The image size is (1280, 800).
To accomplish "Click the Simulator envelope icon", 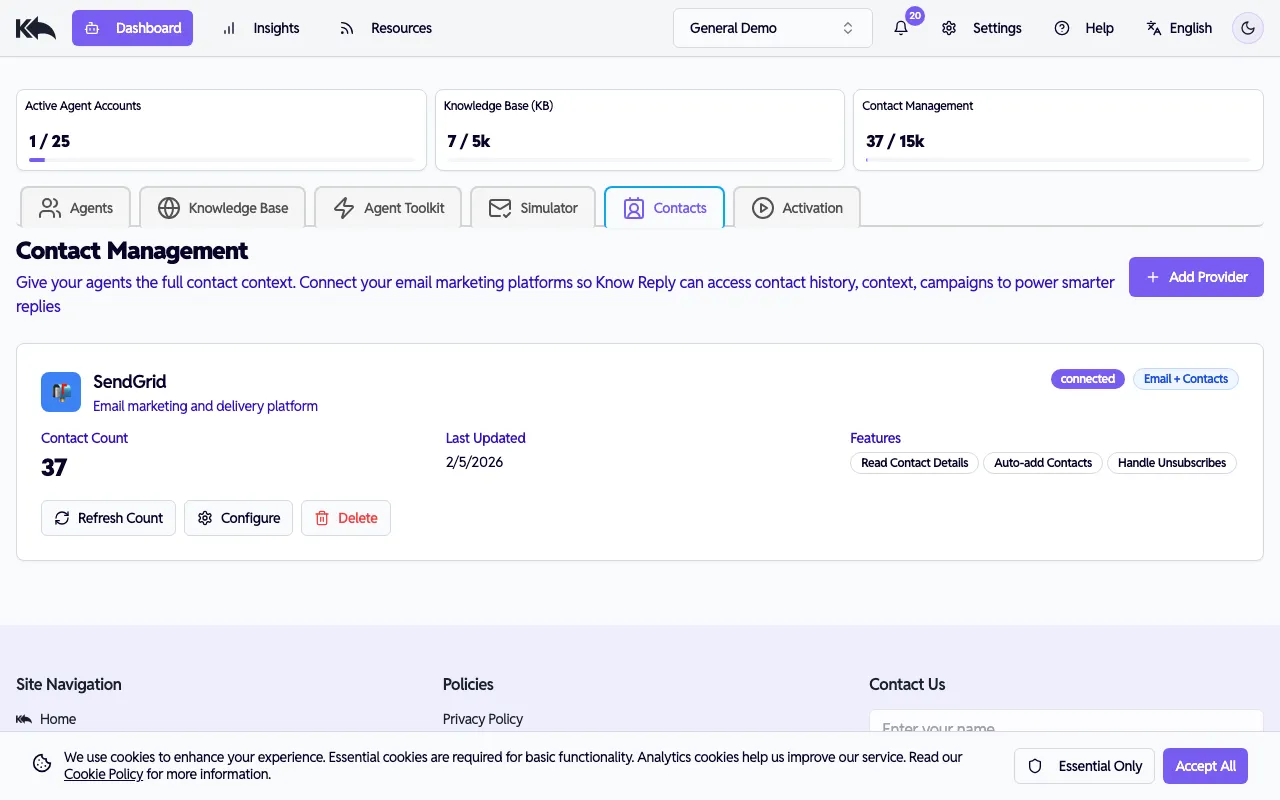I will click(499, 208).
